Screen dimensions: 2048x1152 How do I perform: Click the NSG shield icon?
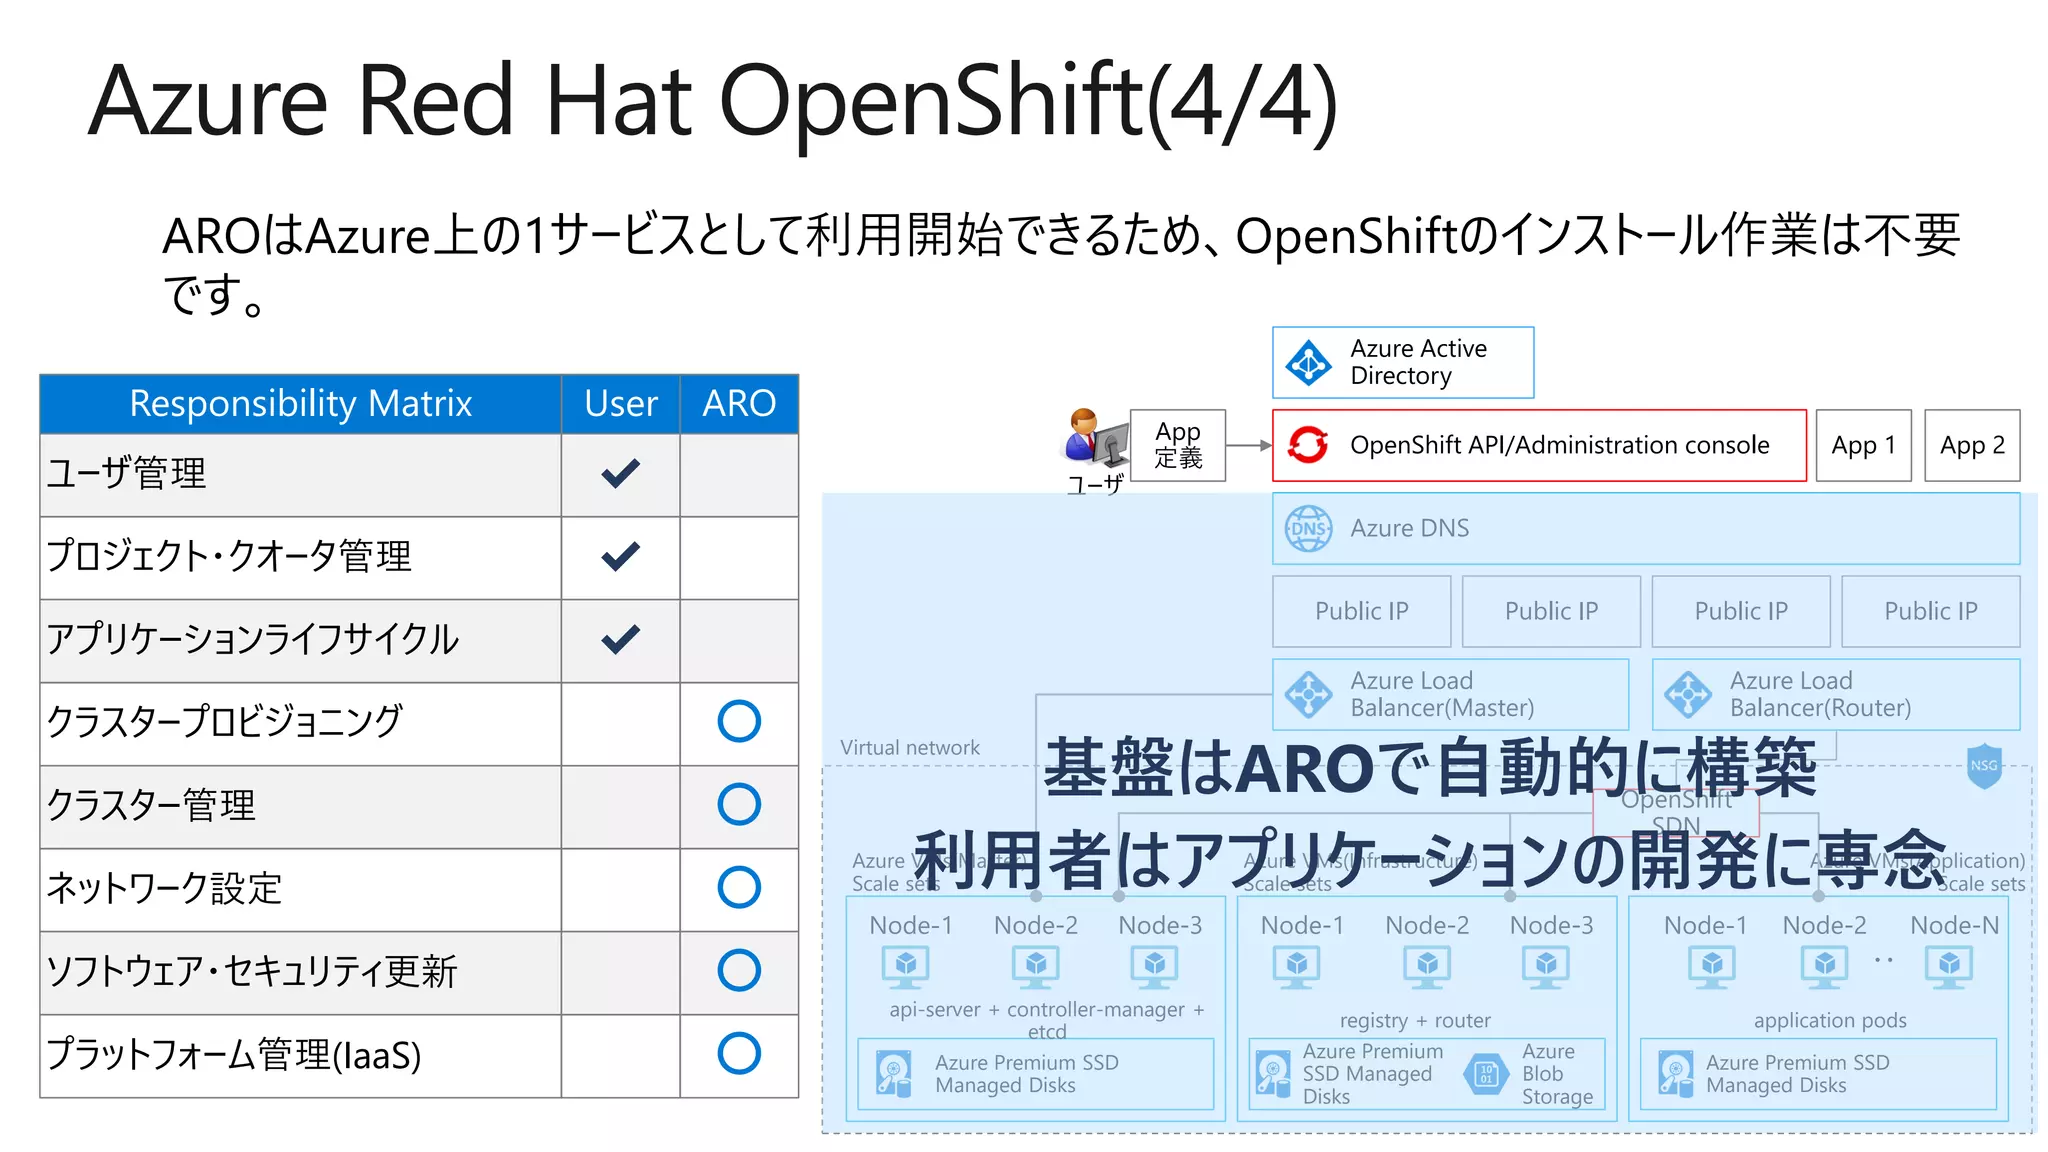(1984, 766)
